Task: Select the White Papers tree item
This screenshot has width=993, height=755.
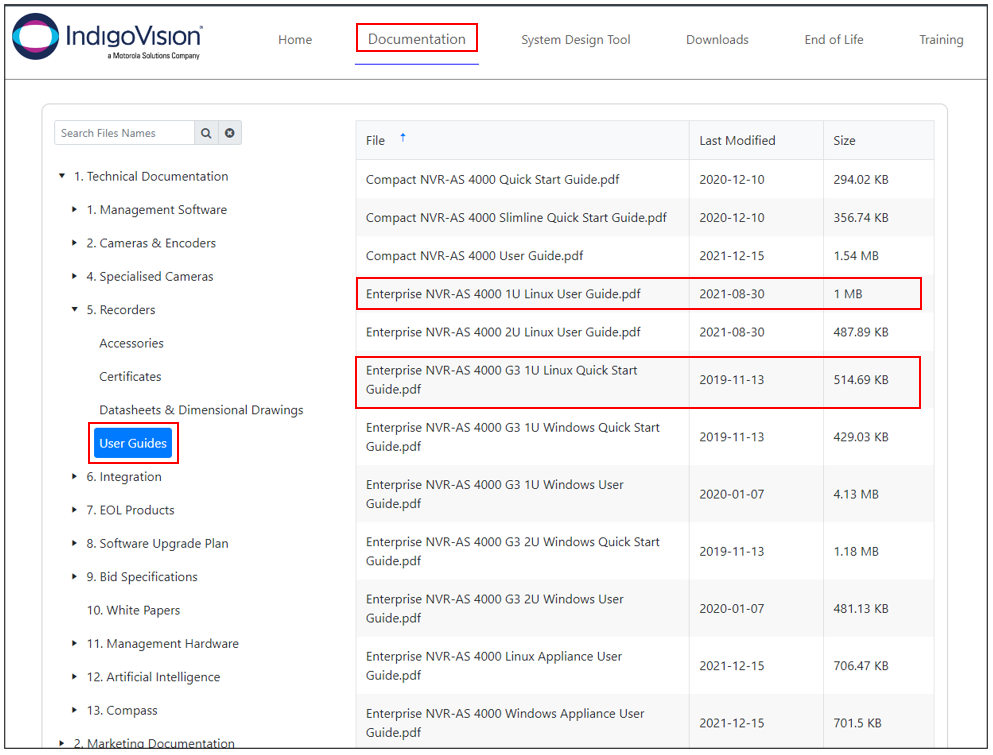Action: [x=133, y=610]
